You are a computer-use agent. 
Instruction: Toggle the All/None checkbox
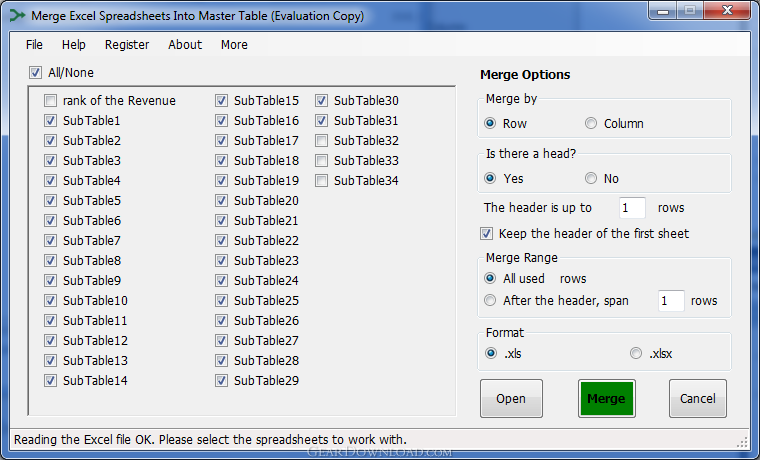click(x=35, y=73)
